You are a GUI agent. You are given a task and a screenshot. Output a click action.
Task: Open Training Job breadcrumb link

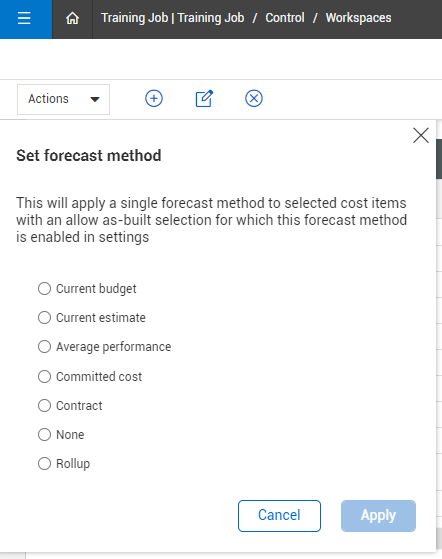coord(173,18)
